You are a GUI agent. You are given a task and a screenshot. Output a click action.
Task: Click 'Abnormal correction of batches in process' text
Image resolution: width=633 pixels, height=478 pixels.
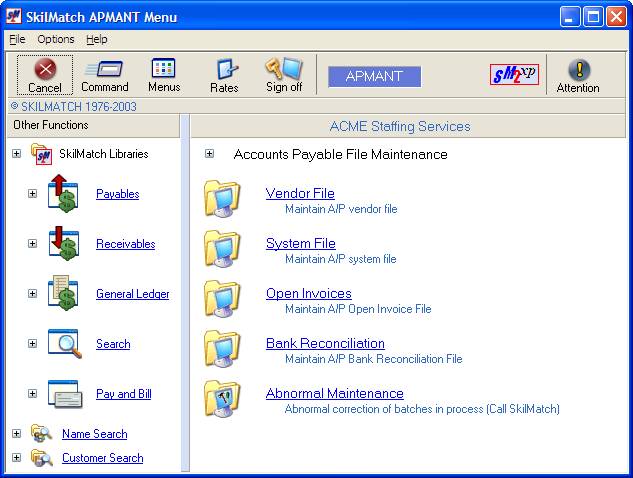[x=384, y=409]
